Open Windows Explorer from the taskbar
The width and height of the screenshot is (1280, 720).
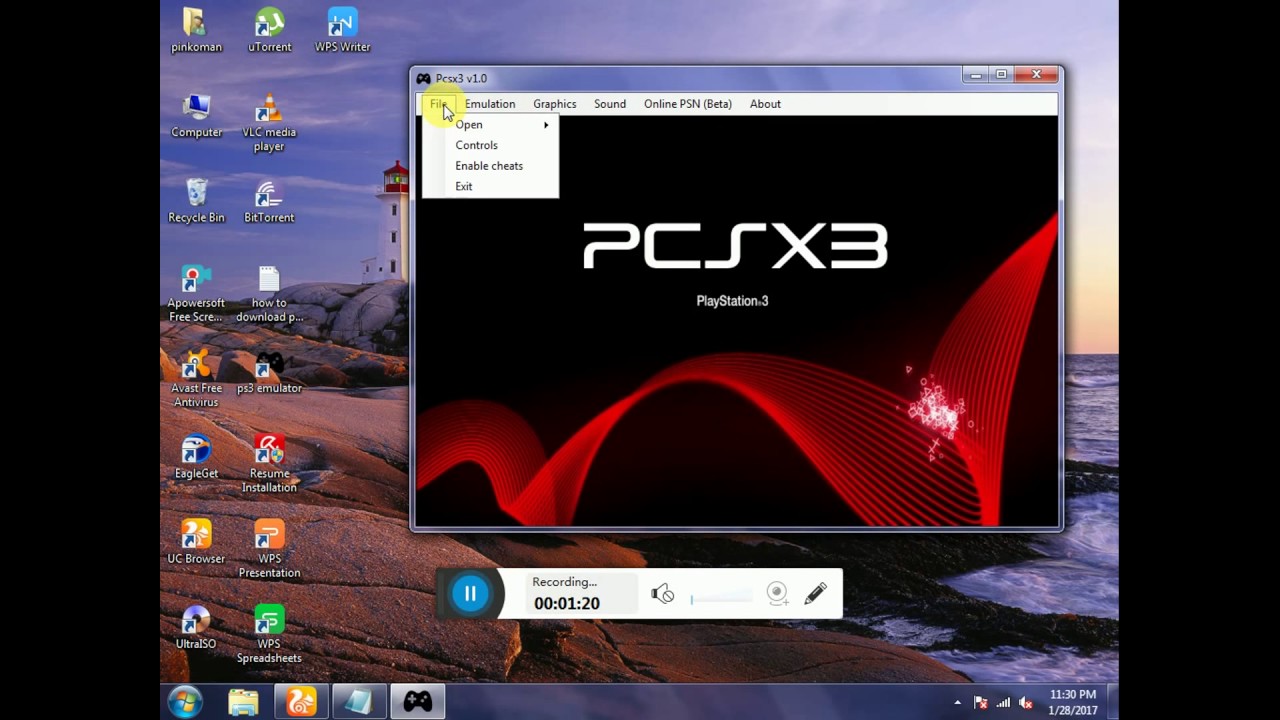[x=243, y=702]
